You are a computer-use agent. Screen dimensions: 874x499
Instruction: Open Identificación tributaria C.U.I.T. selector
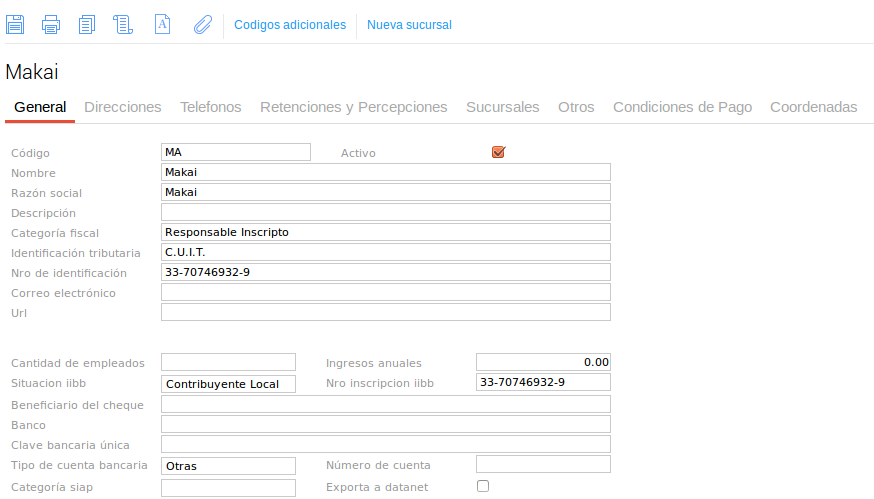coord(386,253)
